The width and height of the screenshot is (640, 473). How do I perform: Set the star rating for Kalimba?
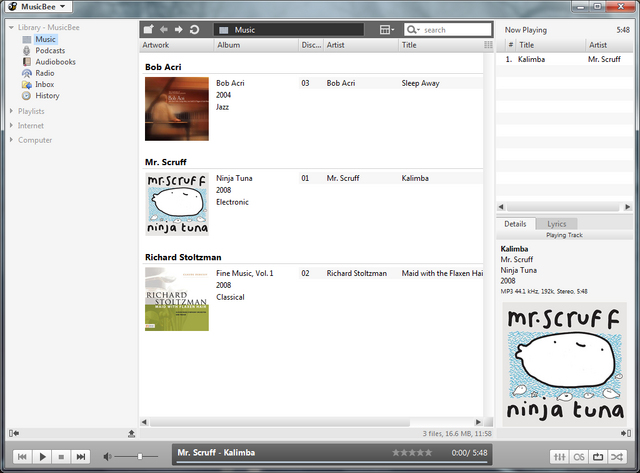(412, 453)
